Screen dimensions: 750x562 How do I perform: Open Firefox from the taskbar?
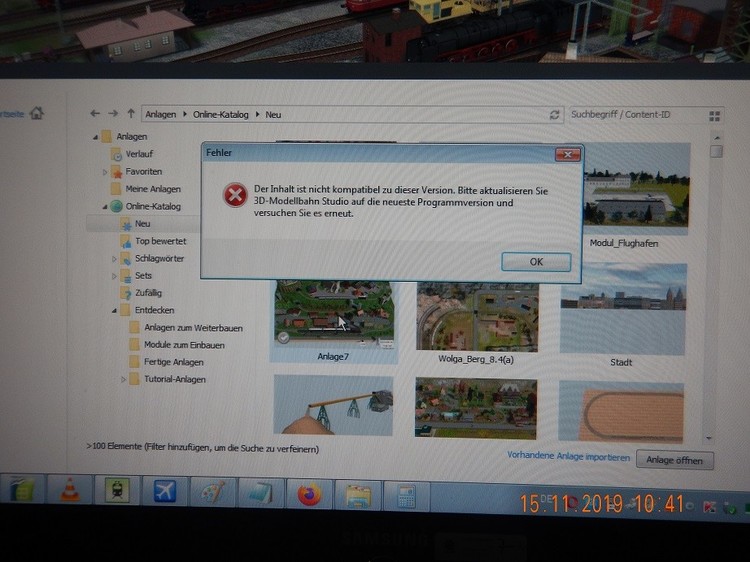pos(309,494)
